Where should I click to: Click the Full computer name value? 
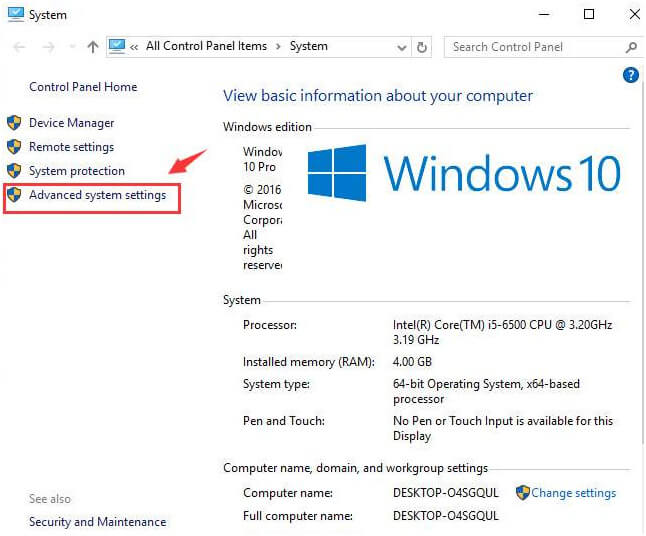446,516
